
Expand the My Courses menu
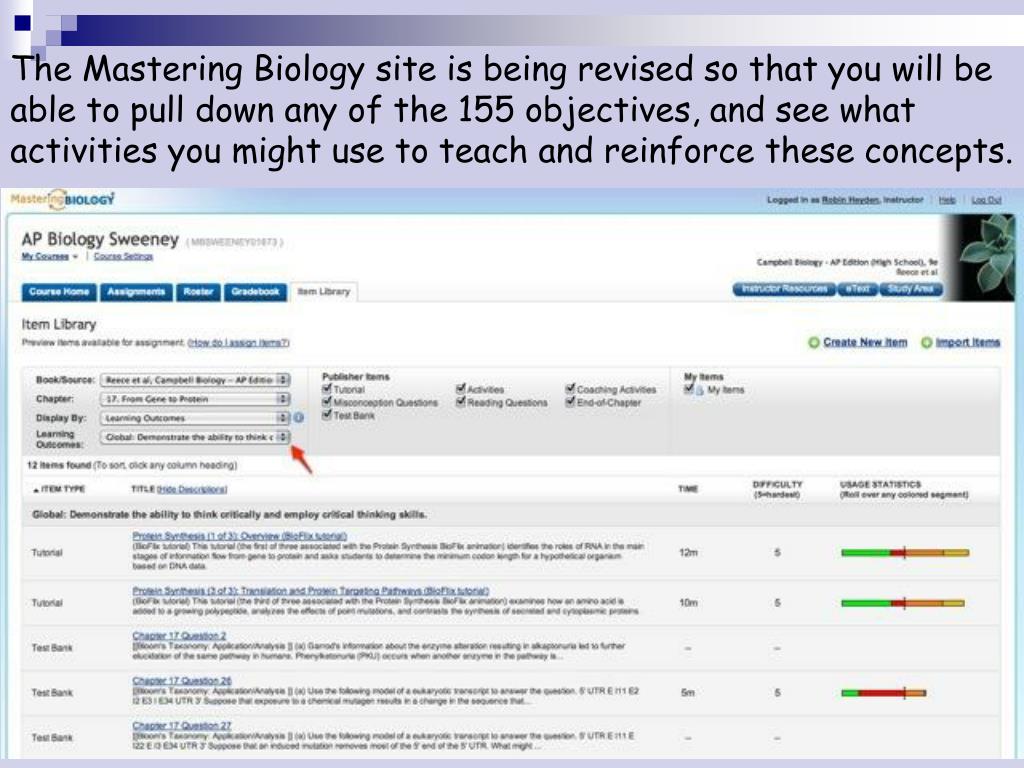(x=50, y=256)
